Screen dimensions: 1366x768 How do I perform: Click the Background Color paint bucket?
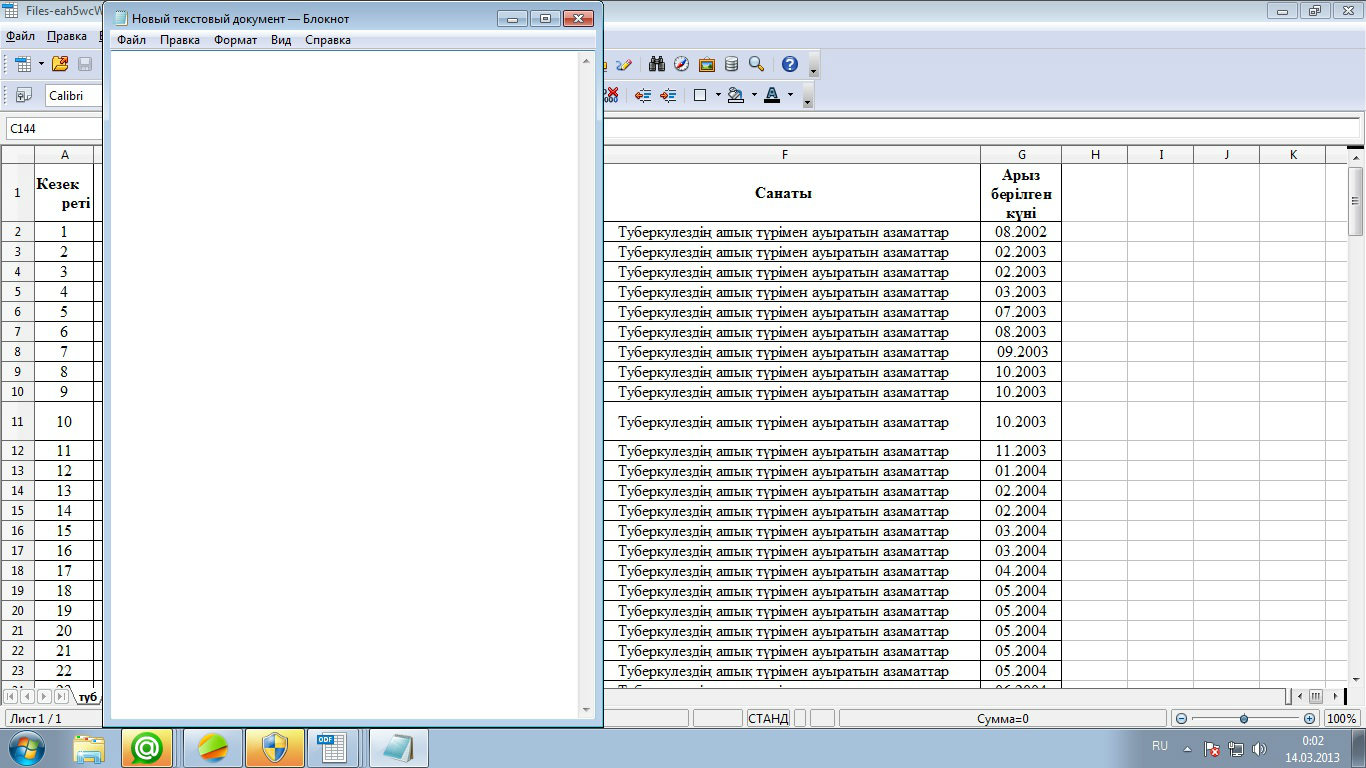pos(736,95)
